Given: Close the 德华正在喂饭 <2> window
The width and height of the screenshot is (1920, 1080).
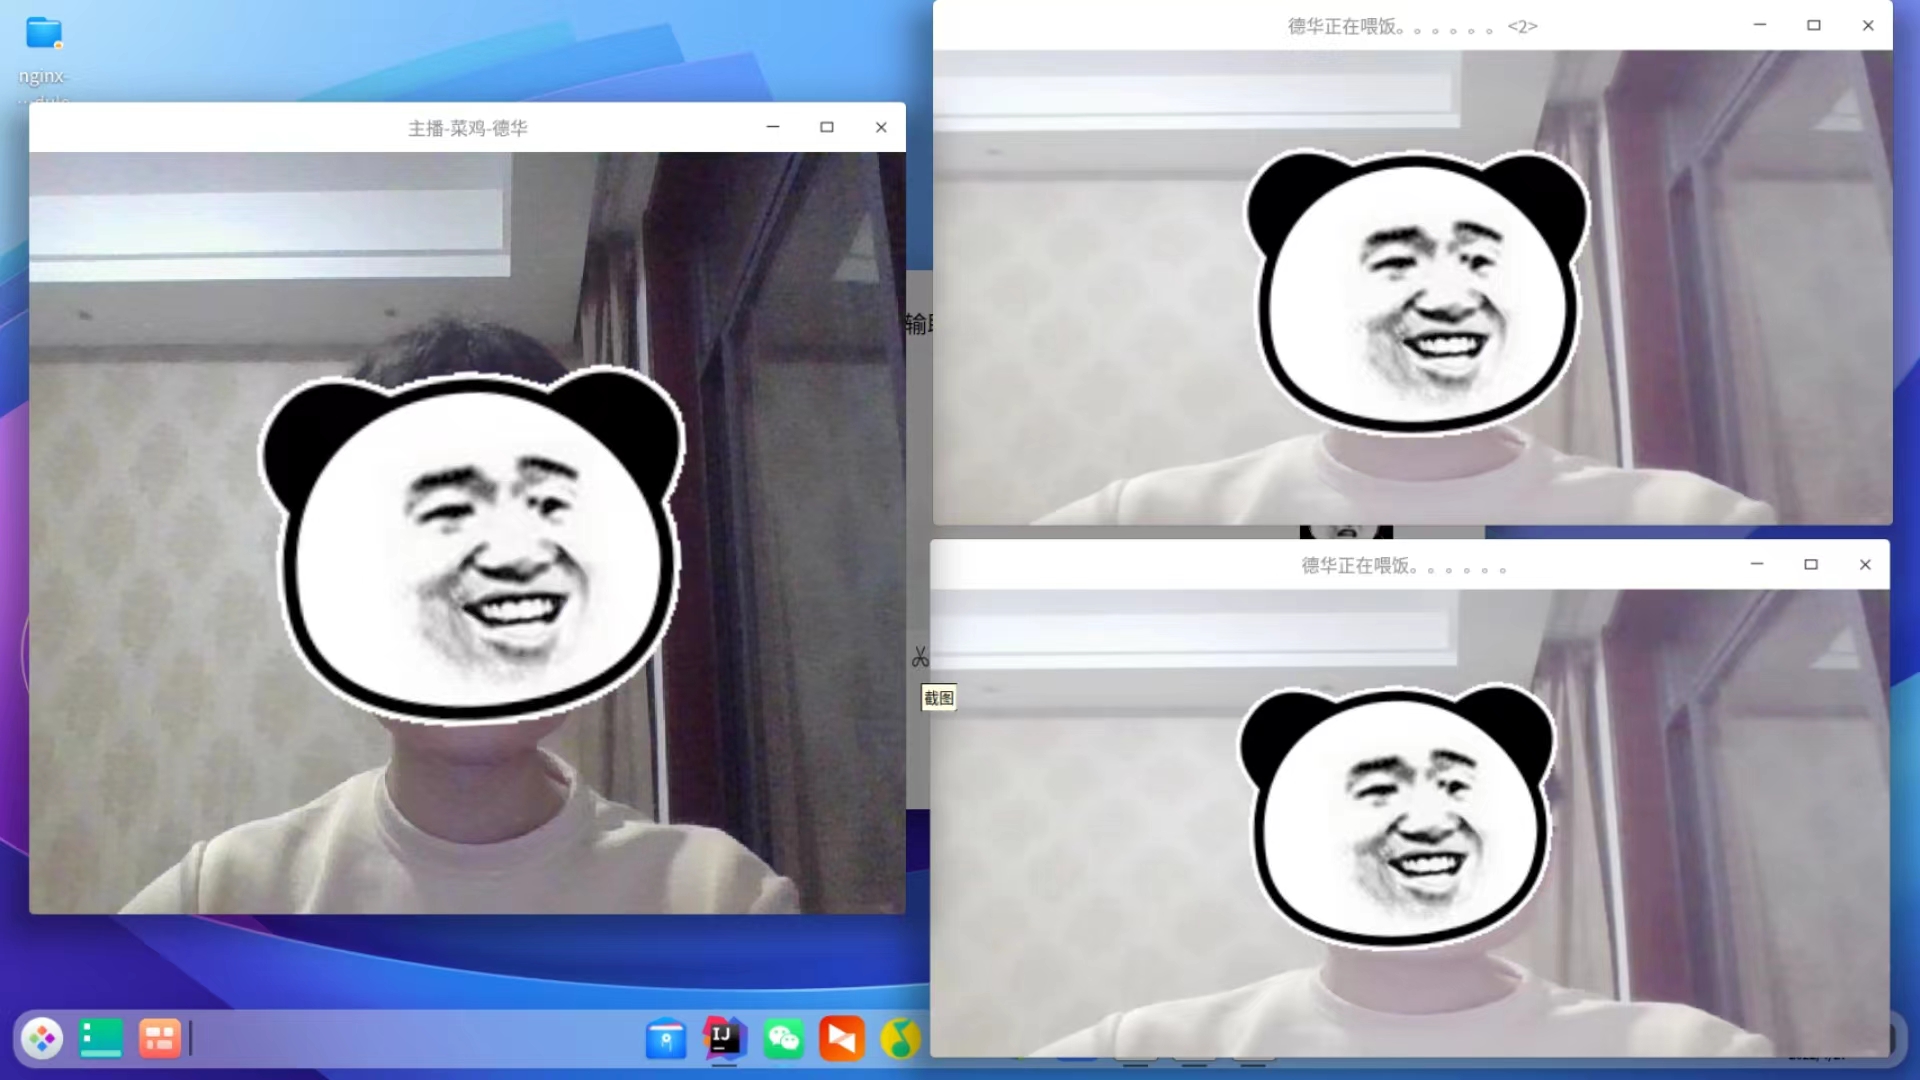Looking at the screenshot, I should pos(1868,25).
